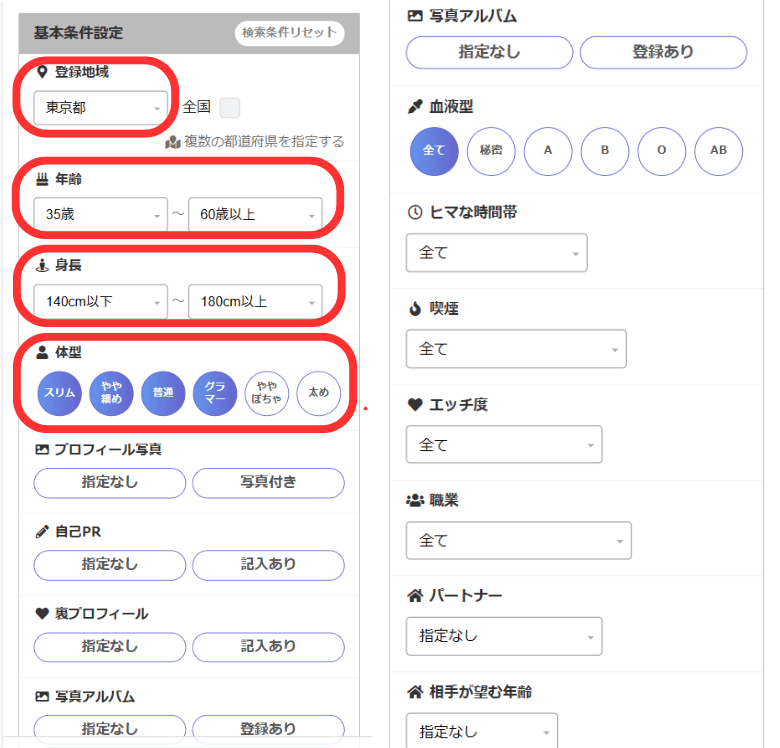Click the pencil icon beside 自己PR
Screen dimensions: 780x748
42,531
